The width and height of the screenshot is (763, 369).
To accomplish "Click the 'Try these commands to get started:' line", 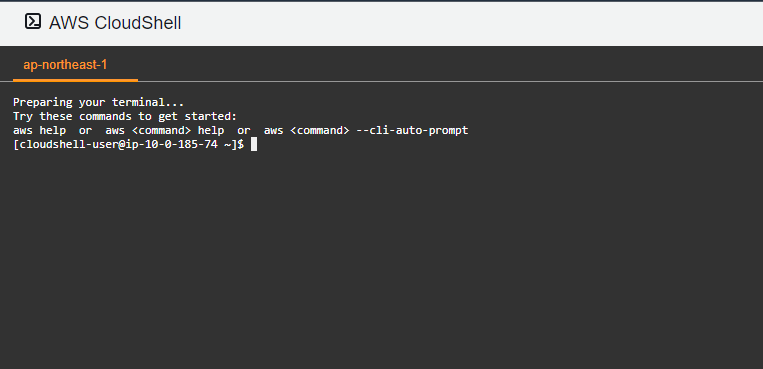I will tap(125, 116).
